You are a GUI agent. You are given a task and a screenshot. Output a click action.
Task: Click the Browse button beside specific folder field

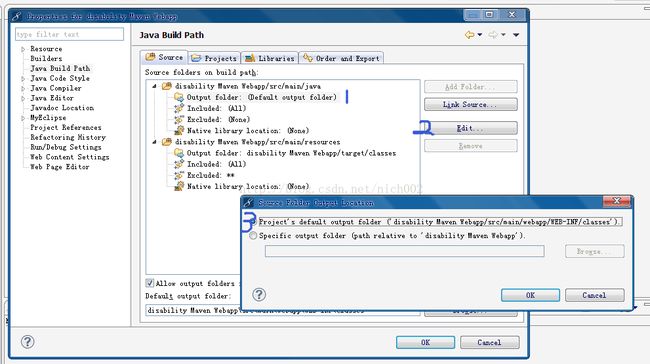(x=594, y=251)
